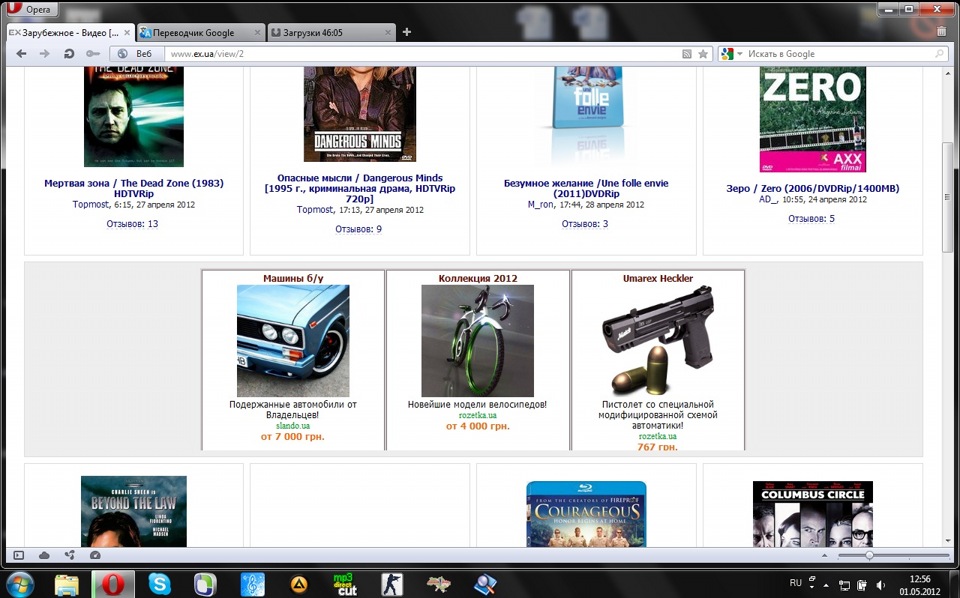960x598 pixels.
Task: Open the Машины б/у ad heading
Action: pos(293,278)
